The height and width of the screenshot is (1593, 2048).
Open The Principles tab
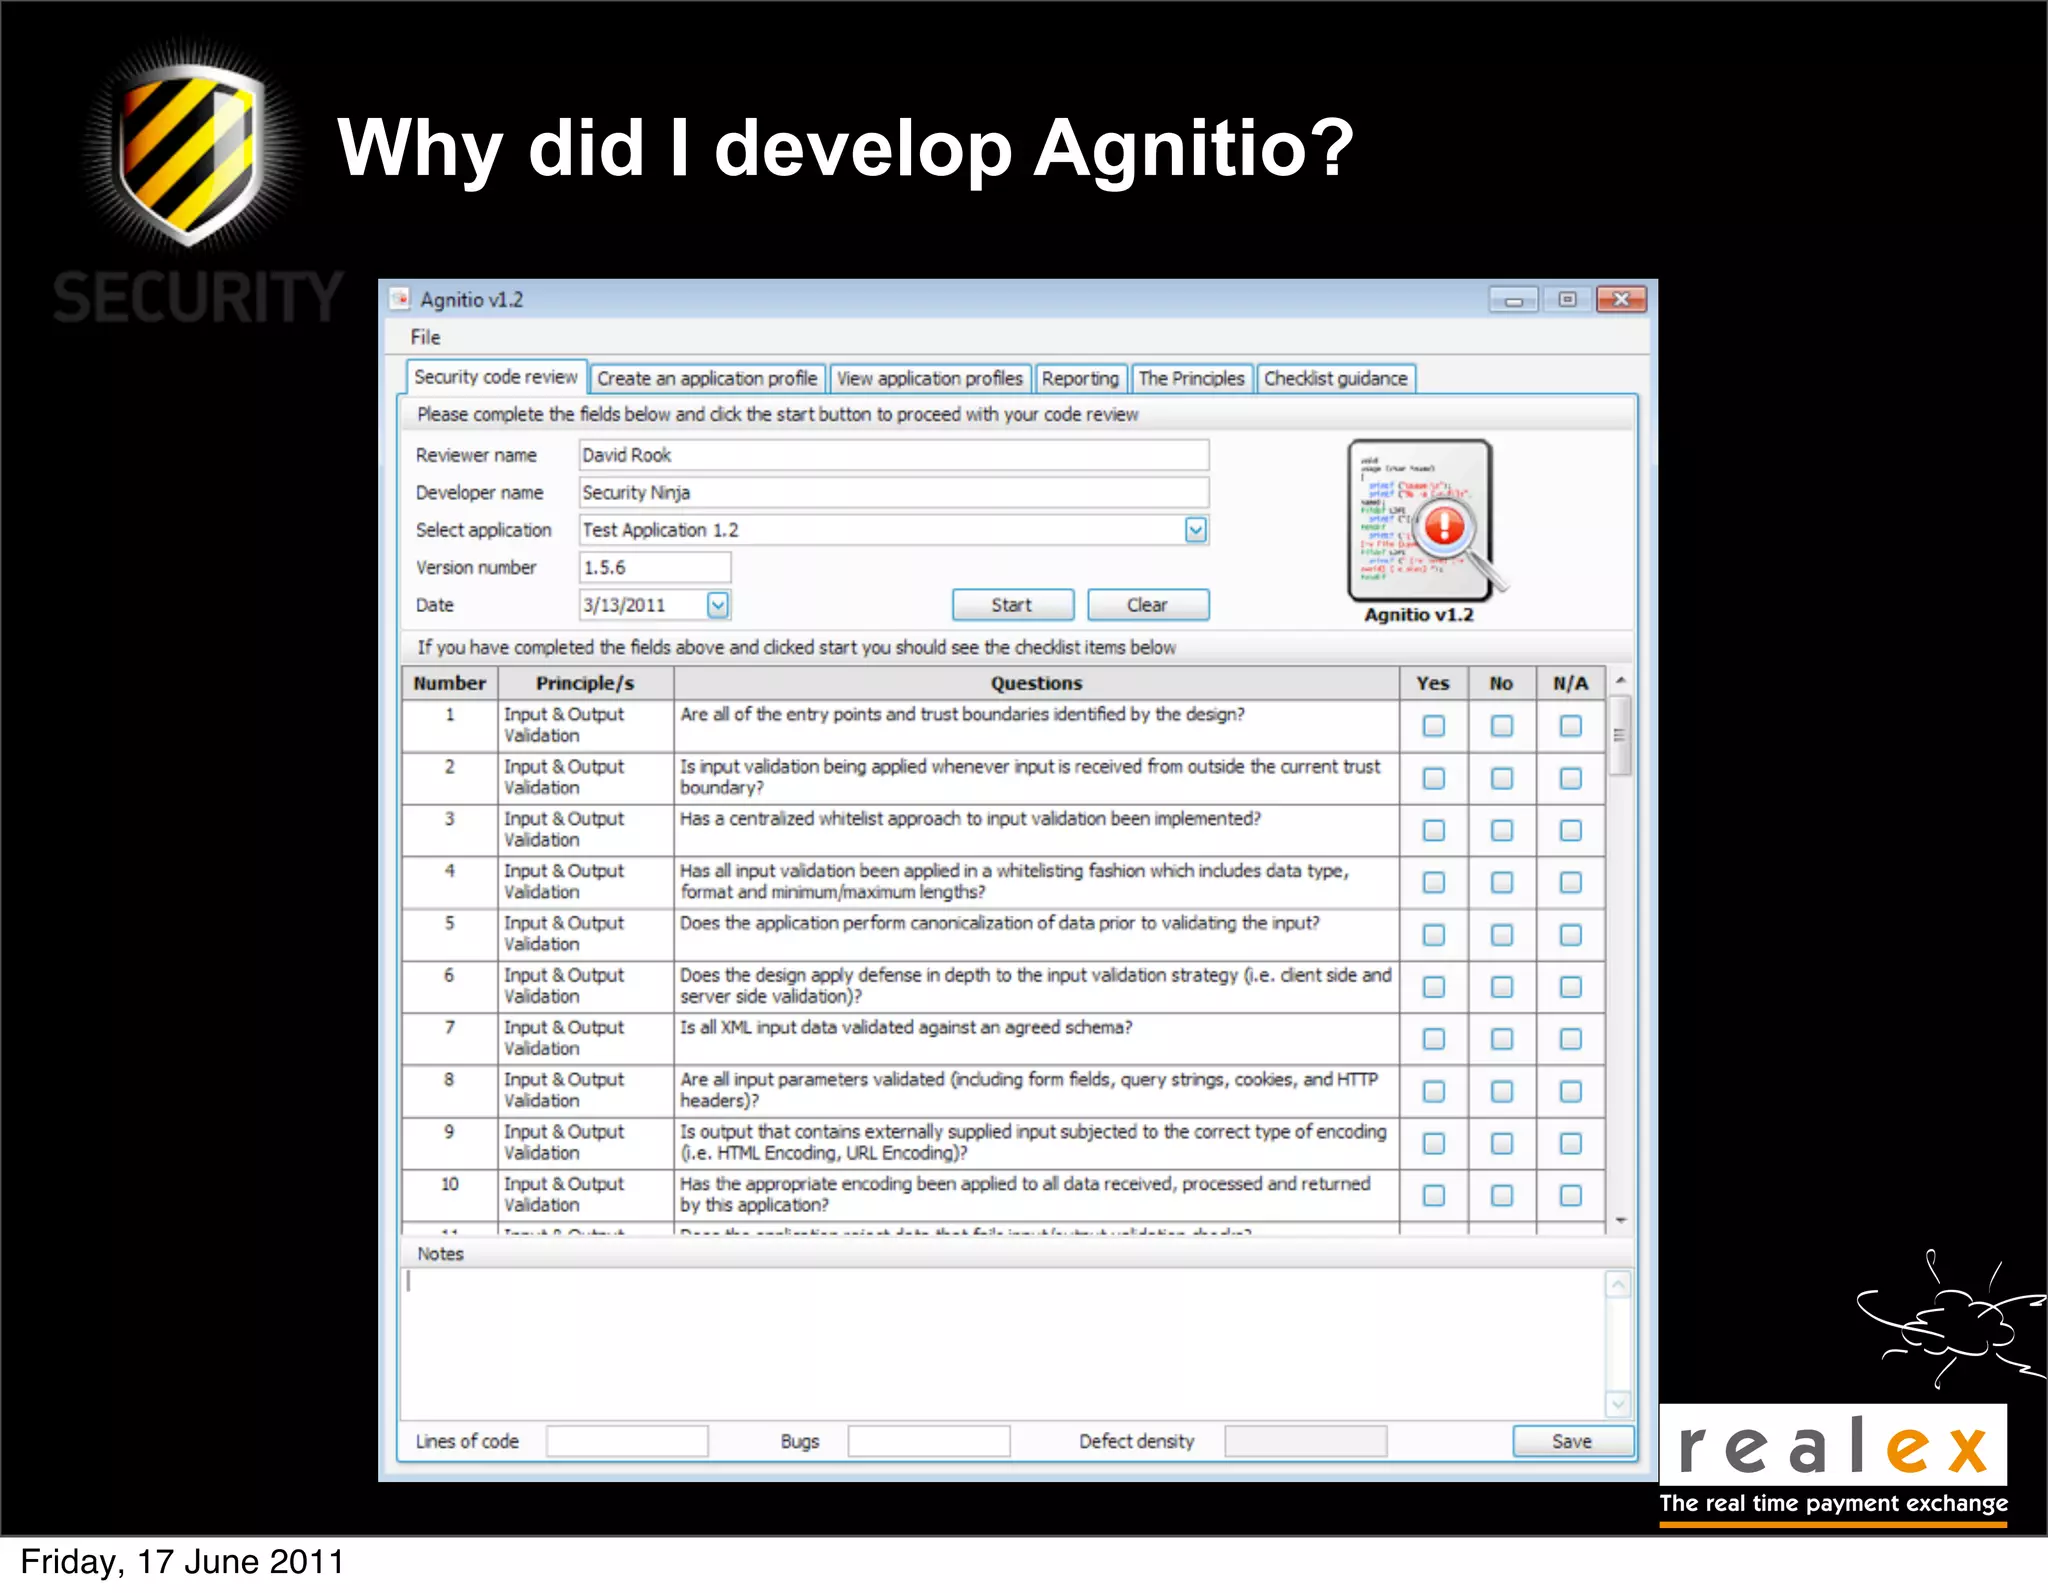pos(1191,379)
